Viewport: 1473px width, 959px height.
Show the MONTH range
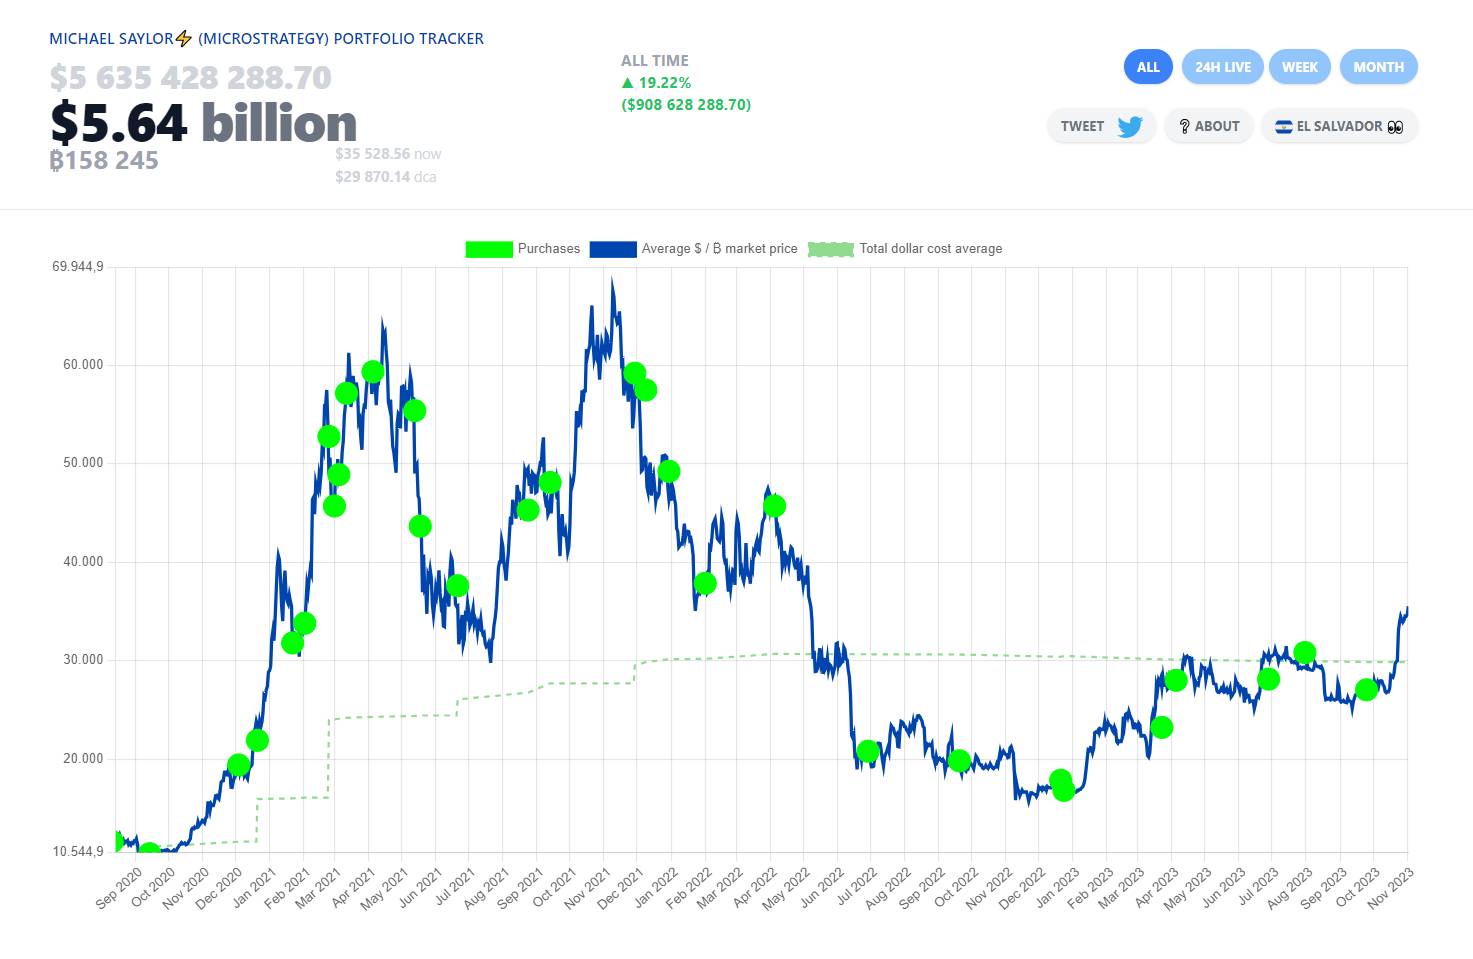click(1379, 67)
